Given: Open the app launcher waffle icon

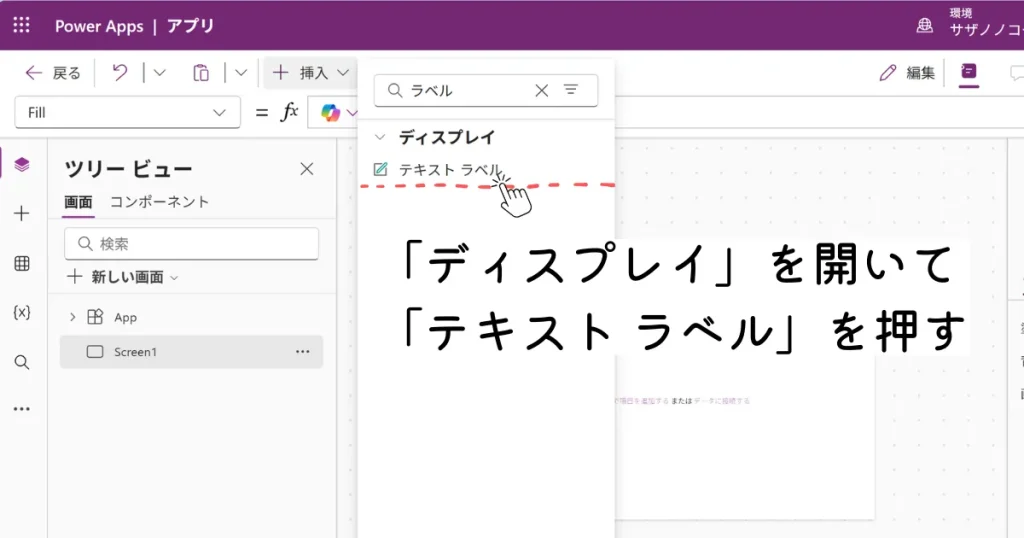Looking at the screenshot, I should 21,26.
